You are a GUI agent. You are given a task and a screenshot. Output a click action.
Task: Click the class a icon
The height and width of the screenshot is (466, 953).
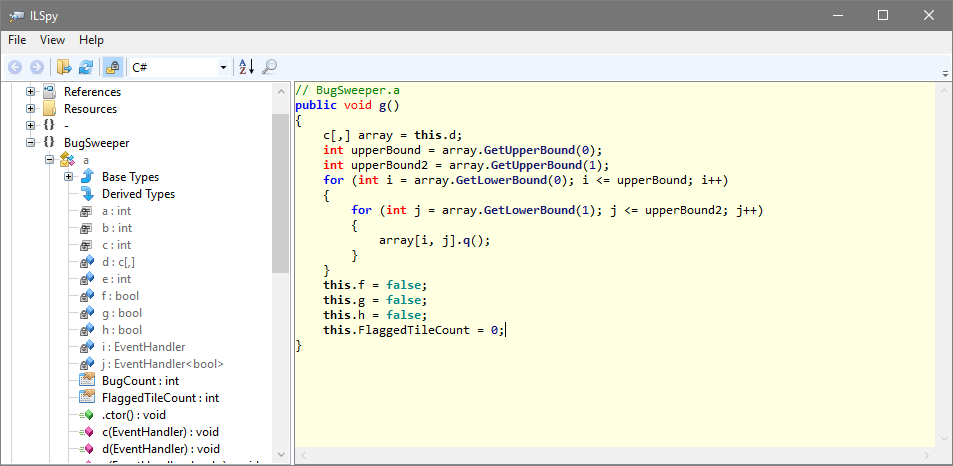67,160
